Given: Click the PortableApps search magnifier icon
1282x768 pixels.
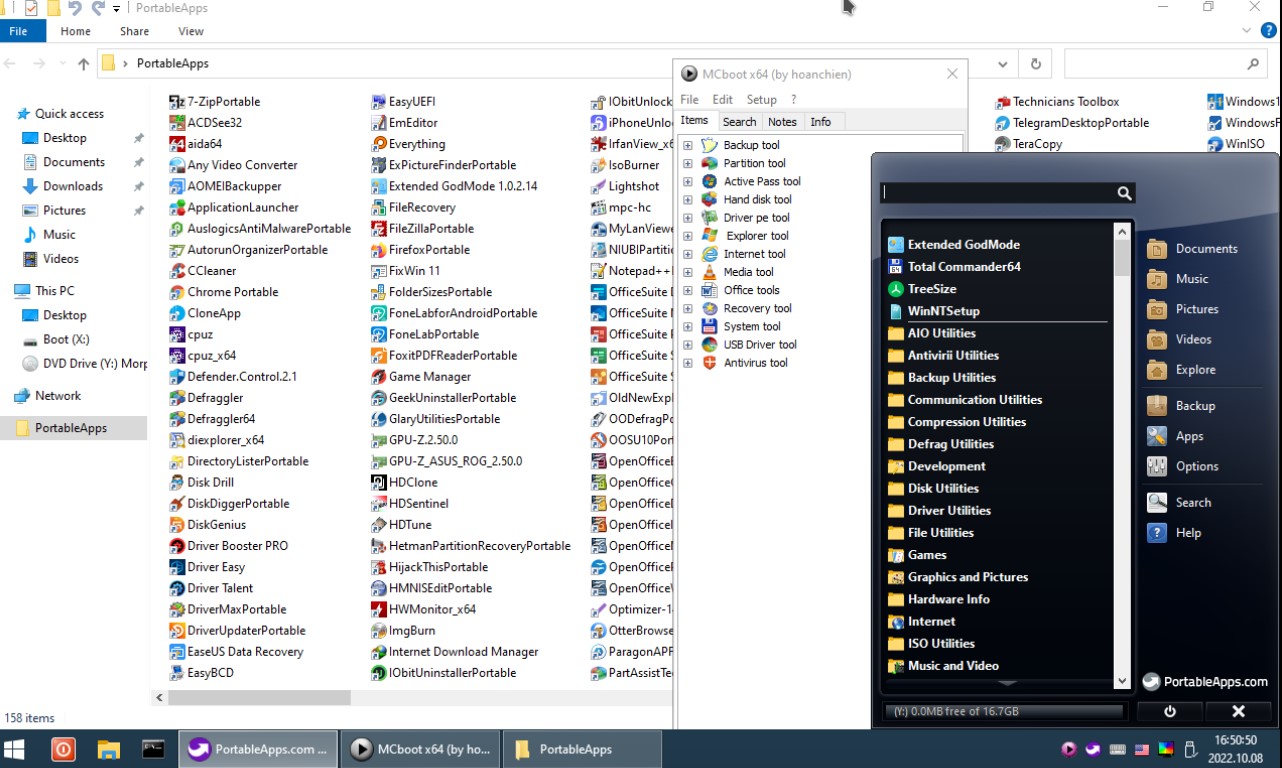Looking at the screenshot, I should click(x=1124, y=193).
